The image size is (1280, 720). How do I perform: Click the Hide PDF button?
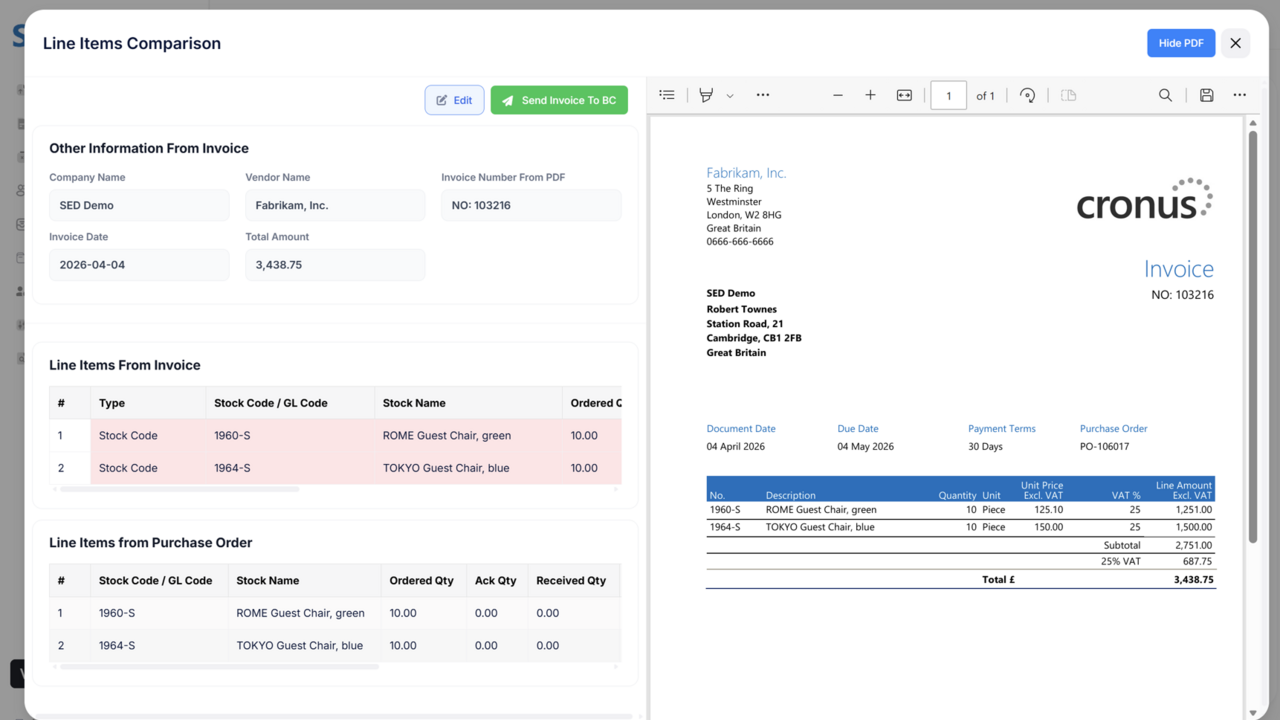[x=1181, y=43]
